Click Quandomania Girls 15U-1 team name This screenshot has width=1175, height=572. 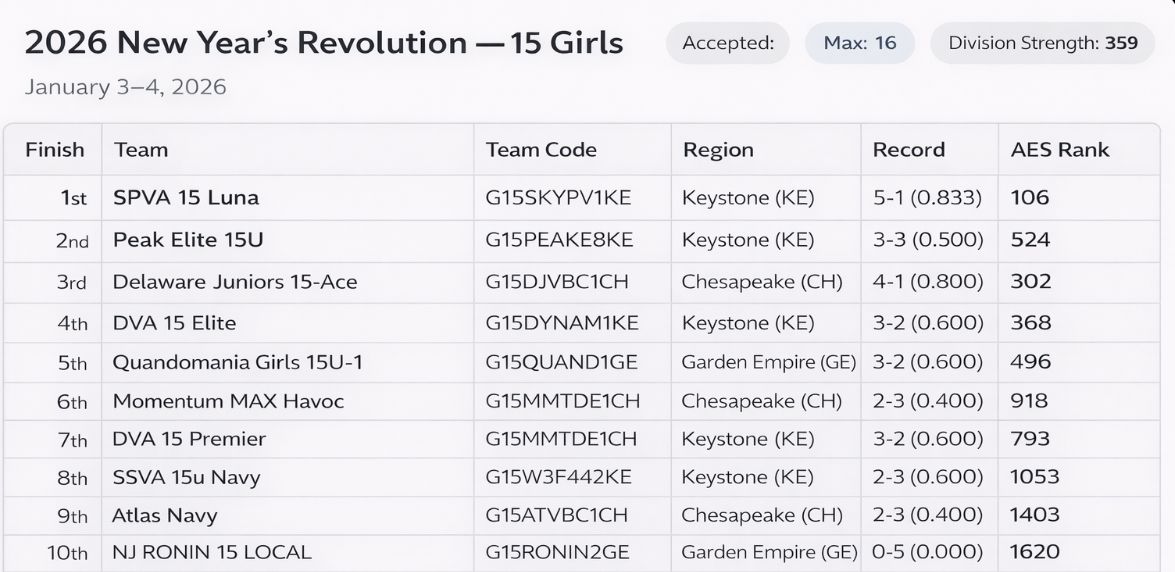(237, 362)
